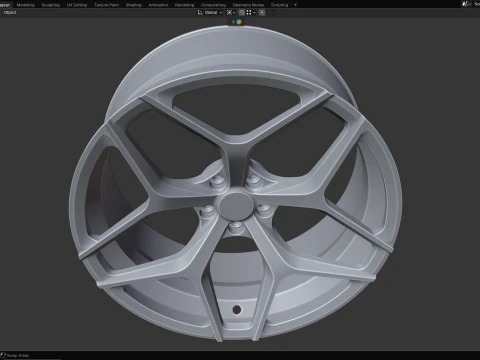The height and width of the screenshot is (360, 480).
Task: Click the colorful Blender add-on icon
Action: (239, 22)
